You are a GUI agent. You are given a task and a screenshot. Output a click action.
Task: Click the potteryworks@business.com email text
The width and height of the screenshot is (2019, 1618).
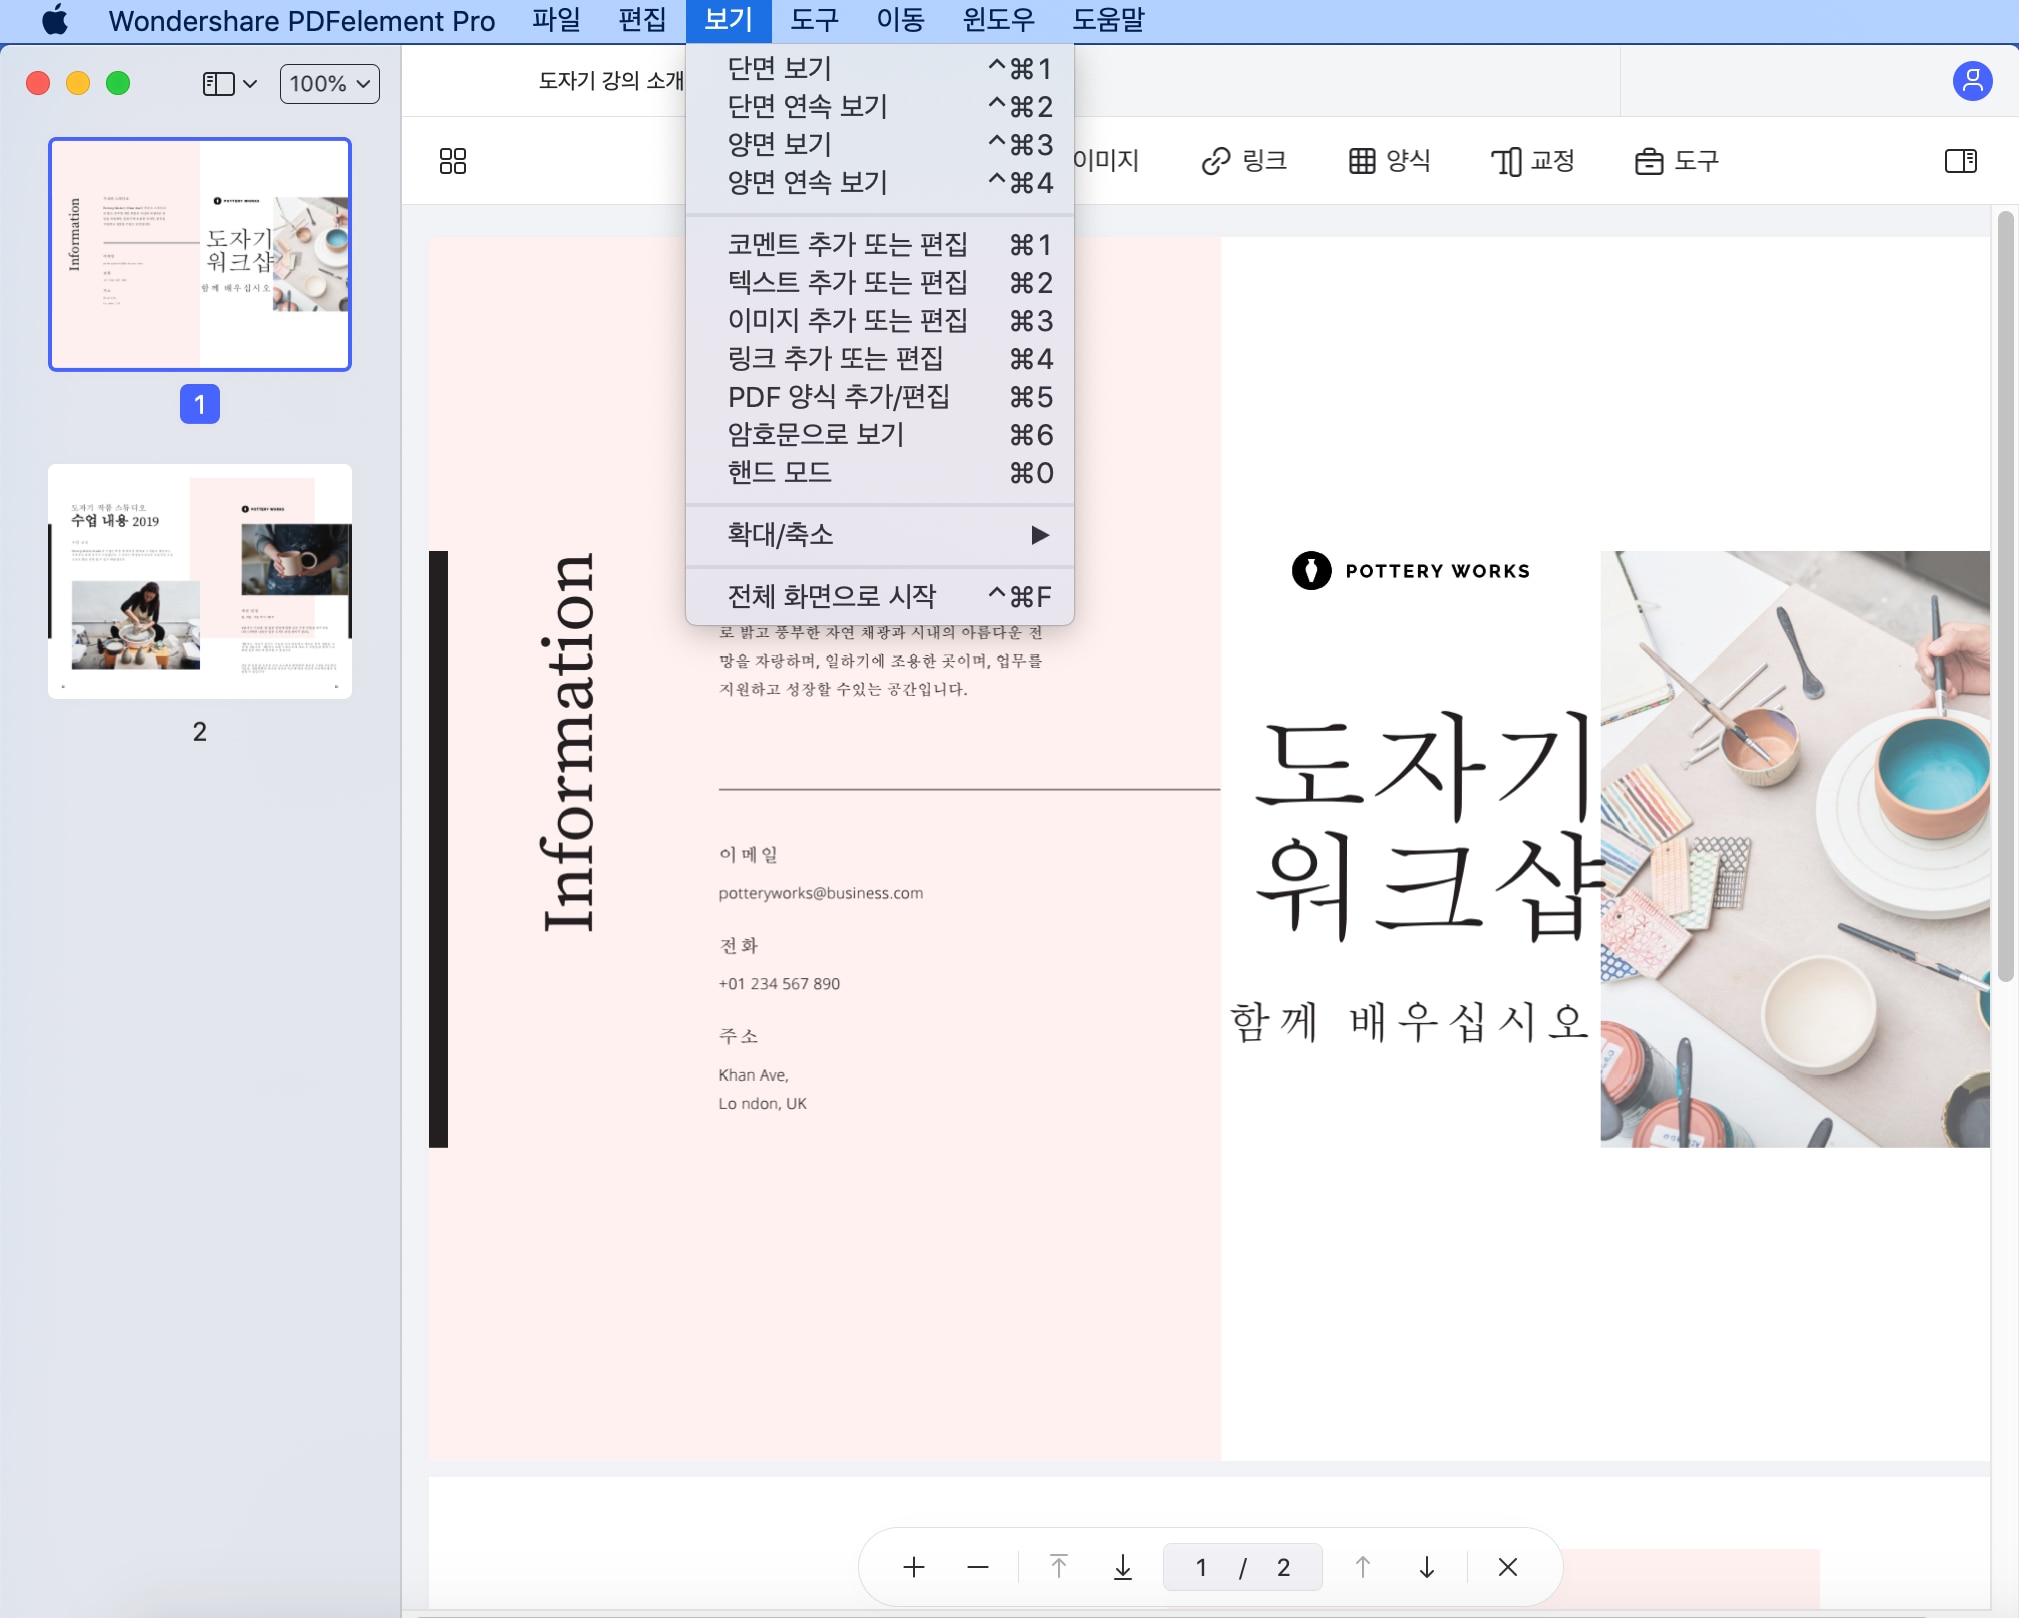pyautogui.click(x=820, y=893)
